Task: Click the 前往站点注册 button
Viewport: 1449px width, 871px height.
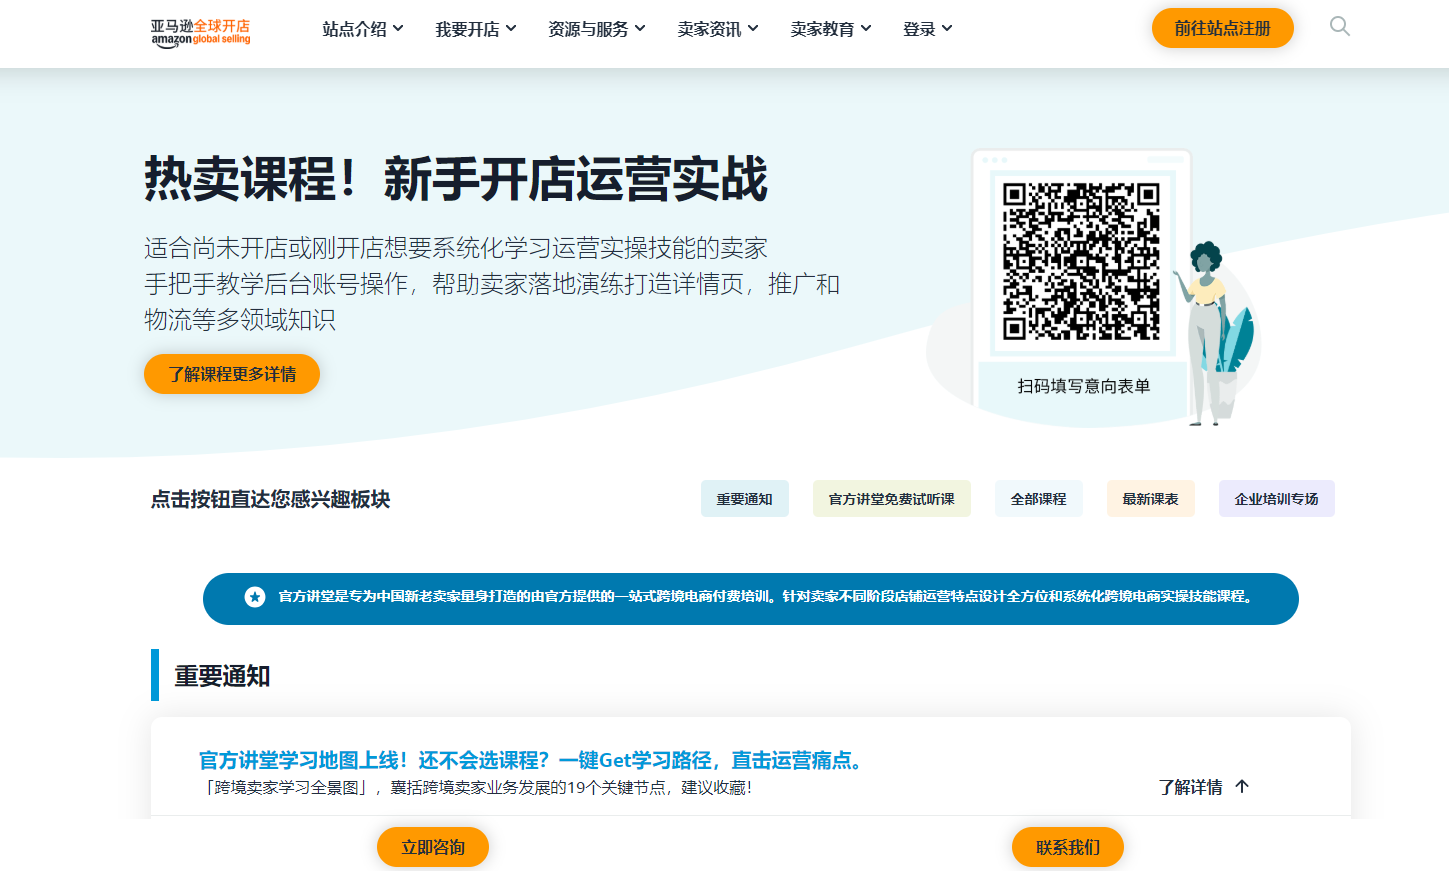Action: (x=1222, y=28)
